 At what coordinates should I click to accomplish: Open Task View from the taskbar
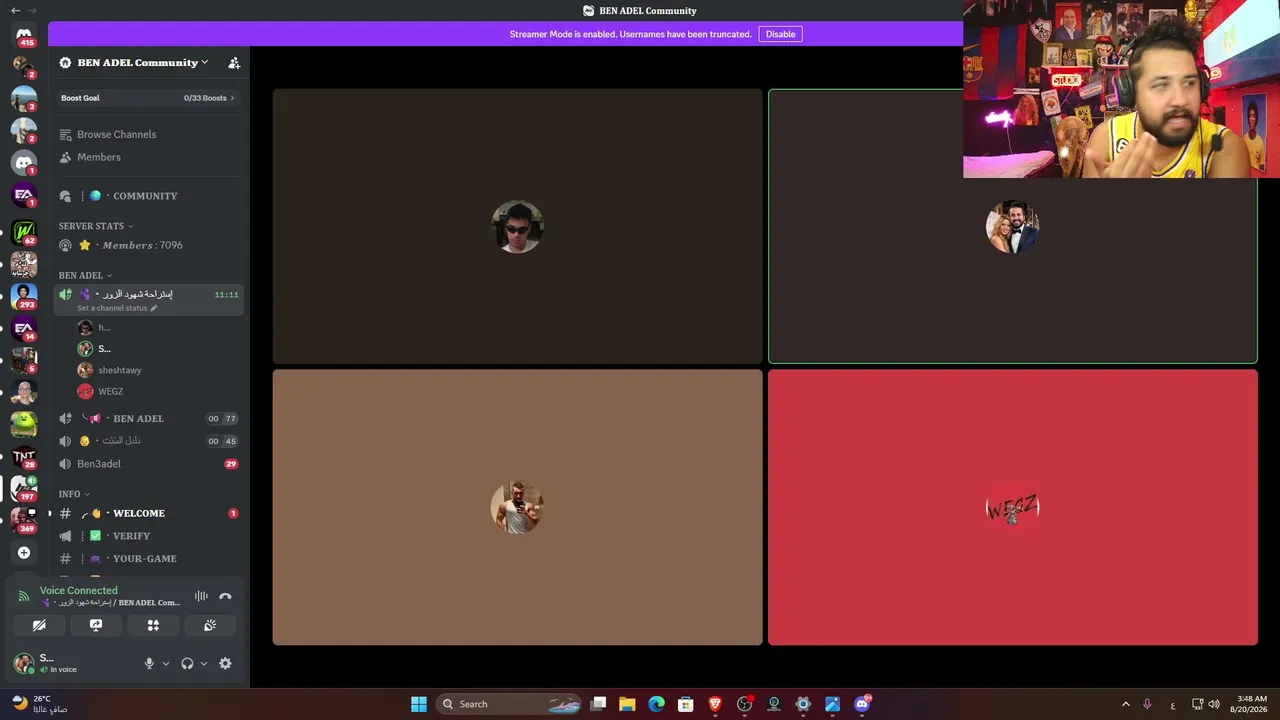[x=598, y=704]
